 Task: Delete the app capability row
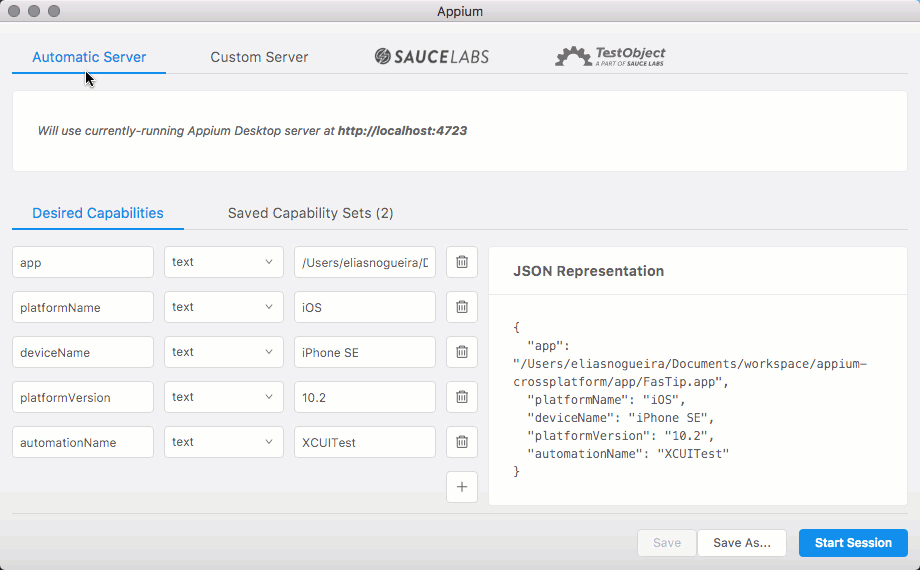point(462,262)
